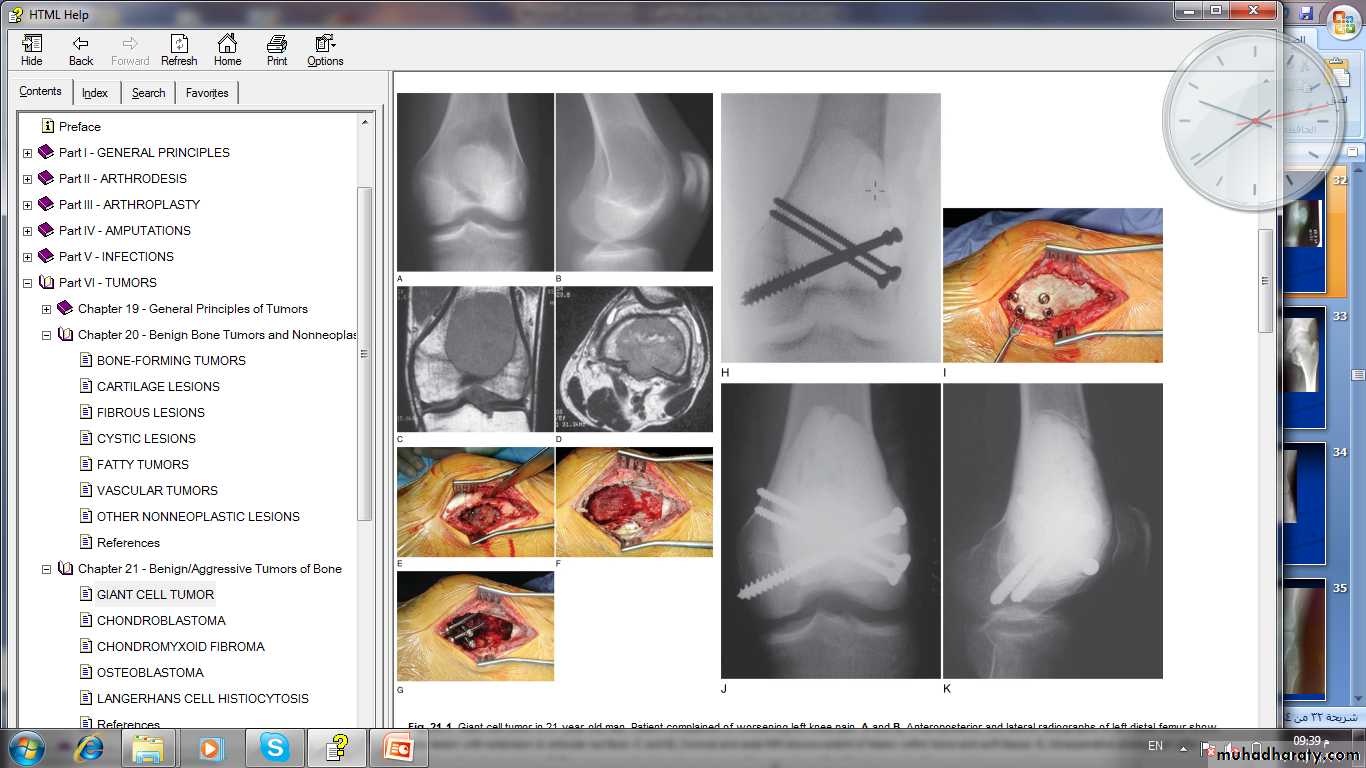Click the content pane vertical scrollbar thumb

pos(1265,280)
